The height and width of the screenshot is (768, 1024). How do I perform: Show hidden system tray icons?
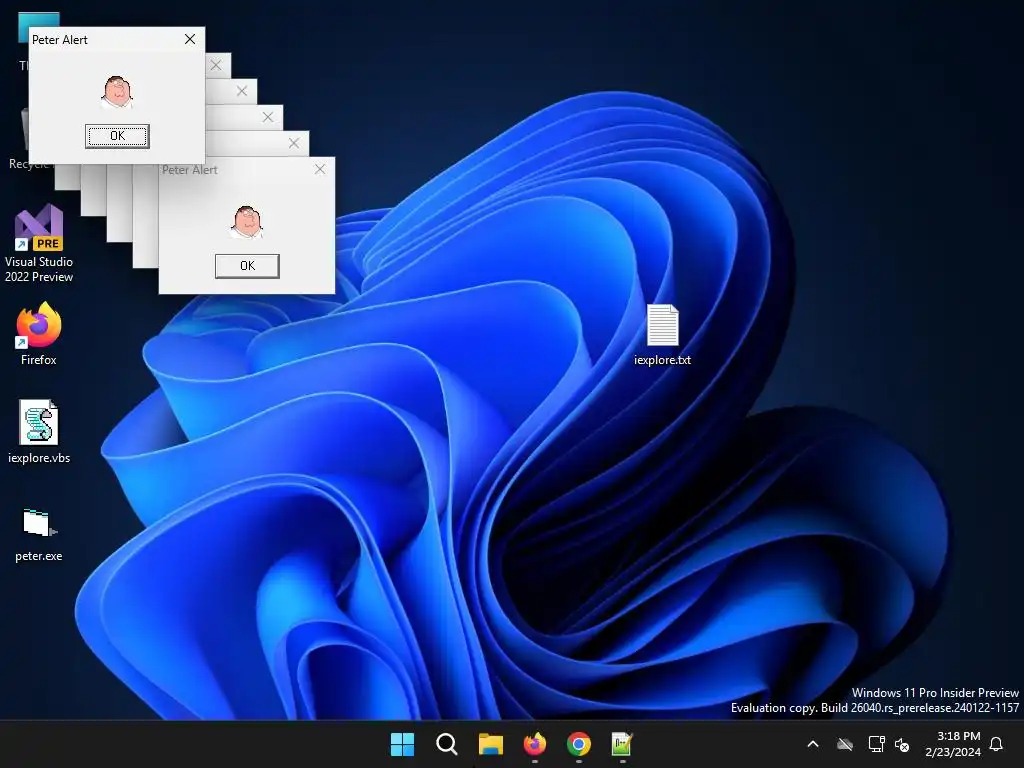[x=813, y=744]
